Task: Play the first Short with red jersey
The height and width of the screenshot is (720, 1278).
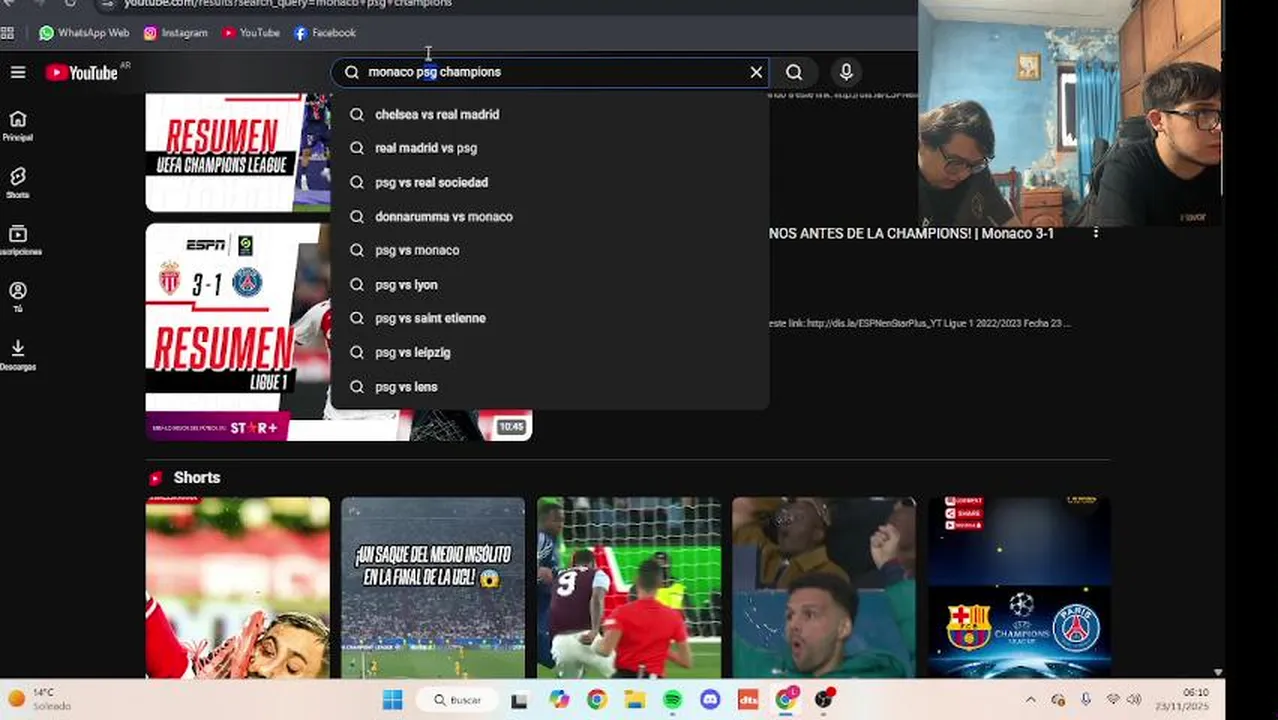Action: (238, 588)
